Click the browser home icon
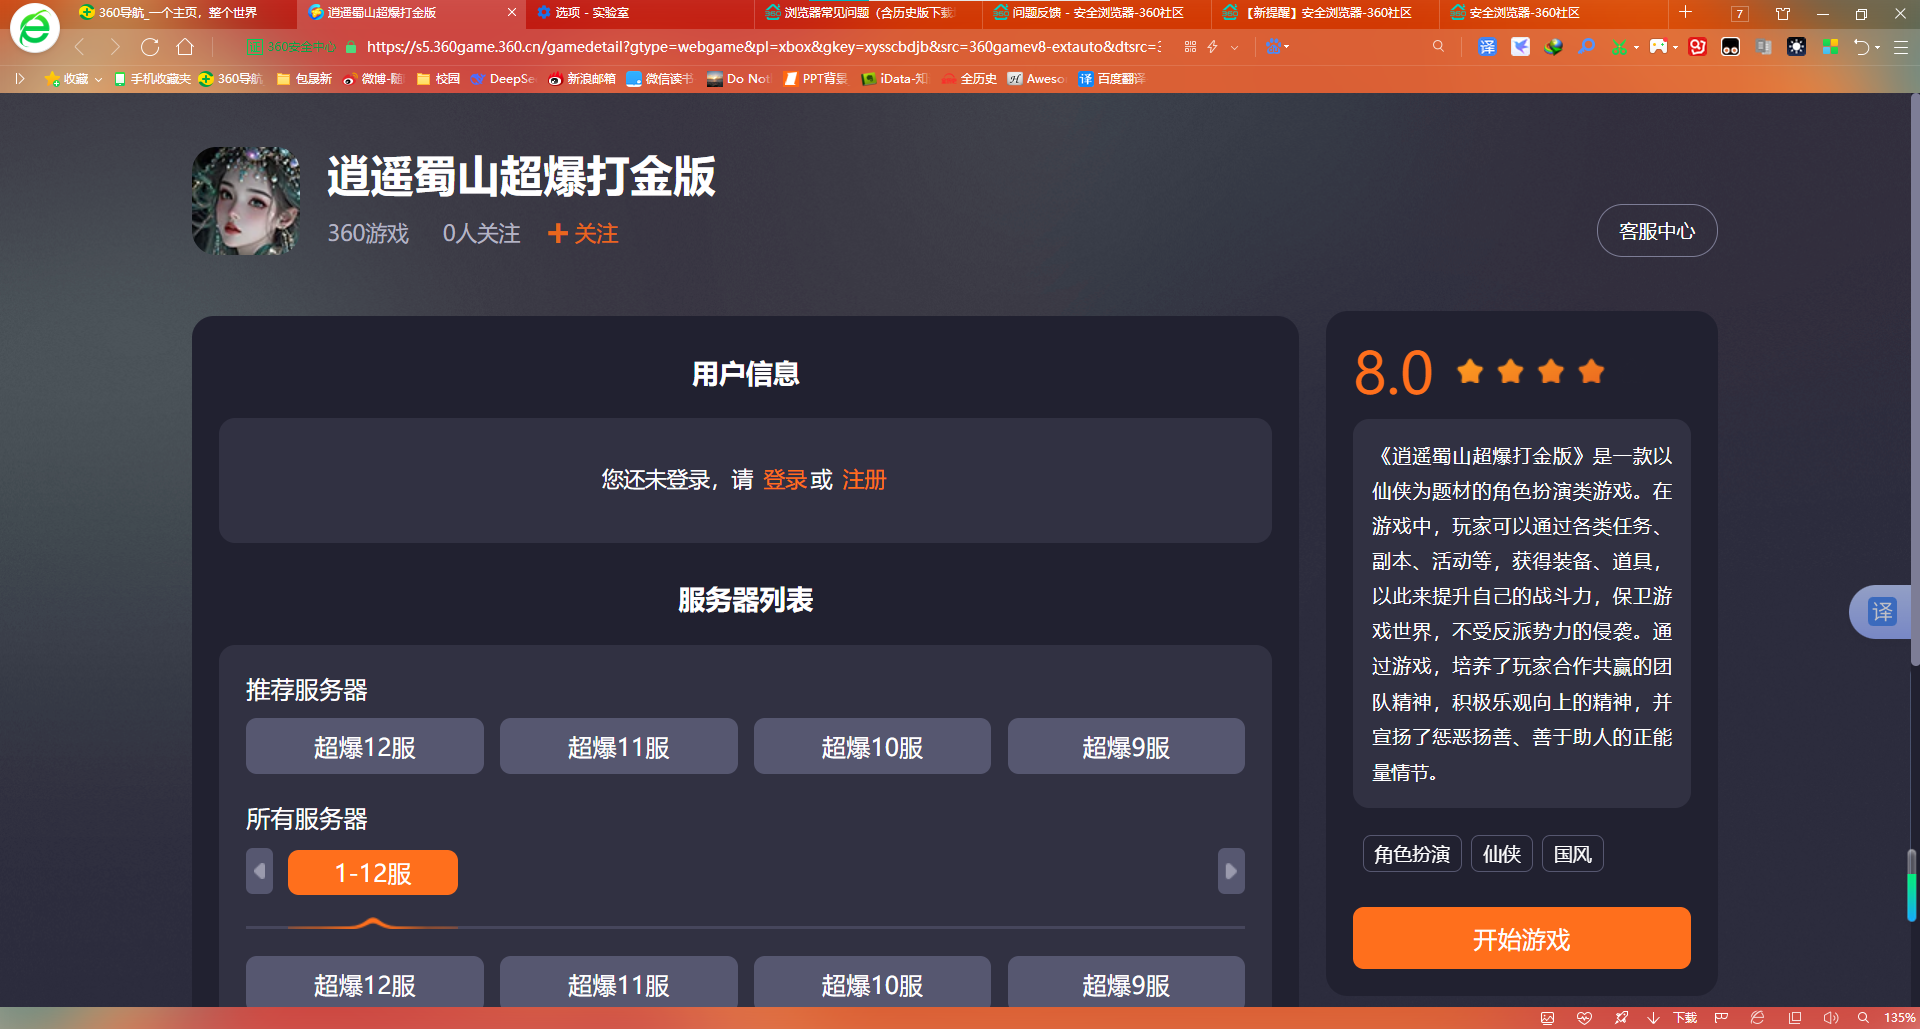 tap(185, 47)
